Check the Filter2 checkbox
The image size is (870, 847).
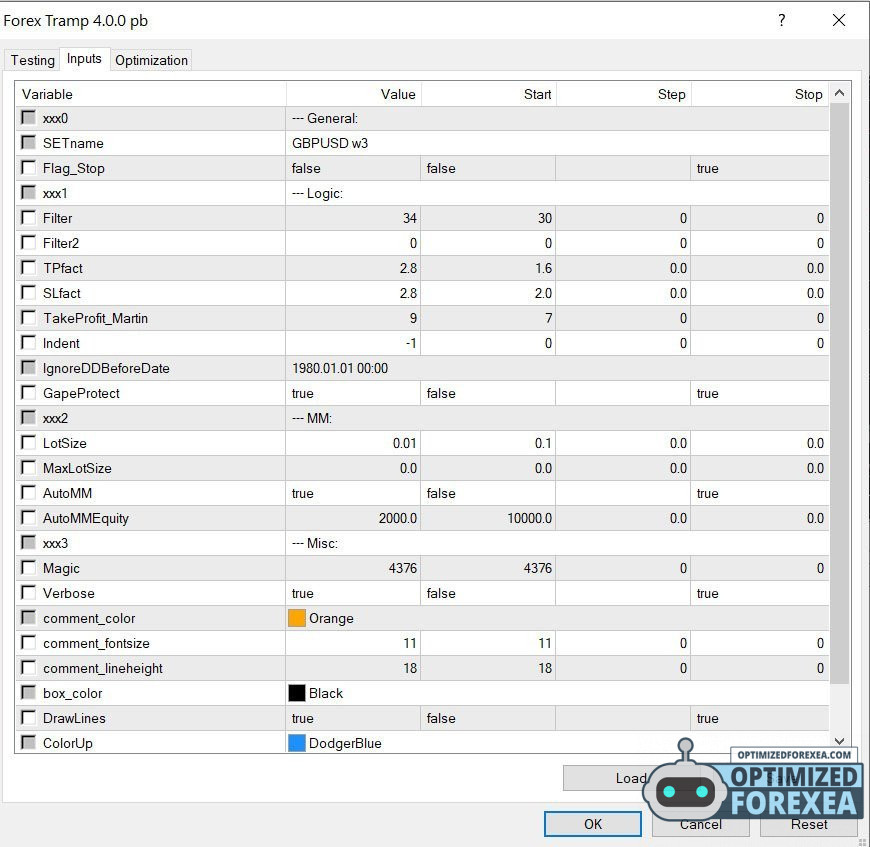tap(28, 242)
